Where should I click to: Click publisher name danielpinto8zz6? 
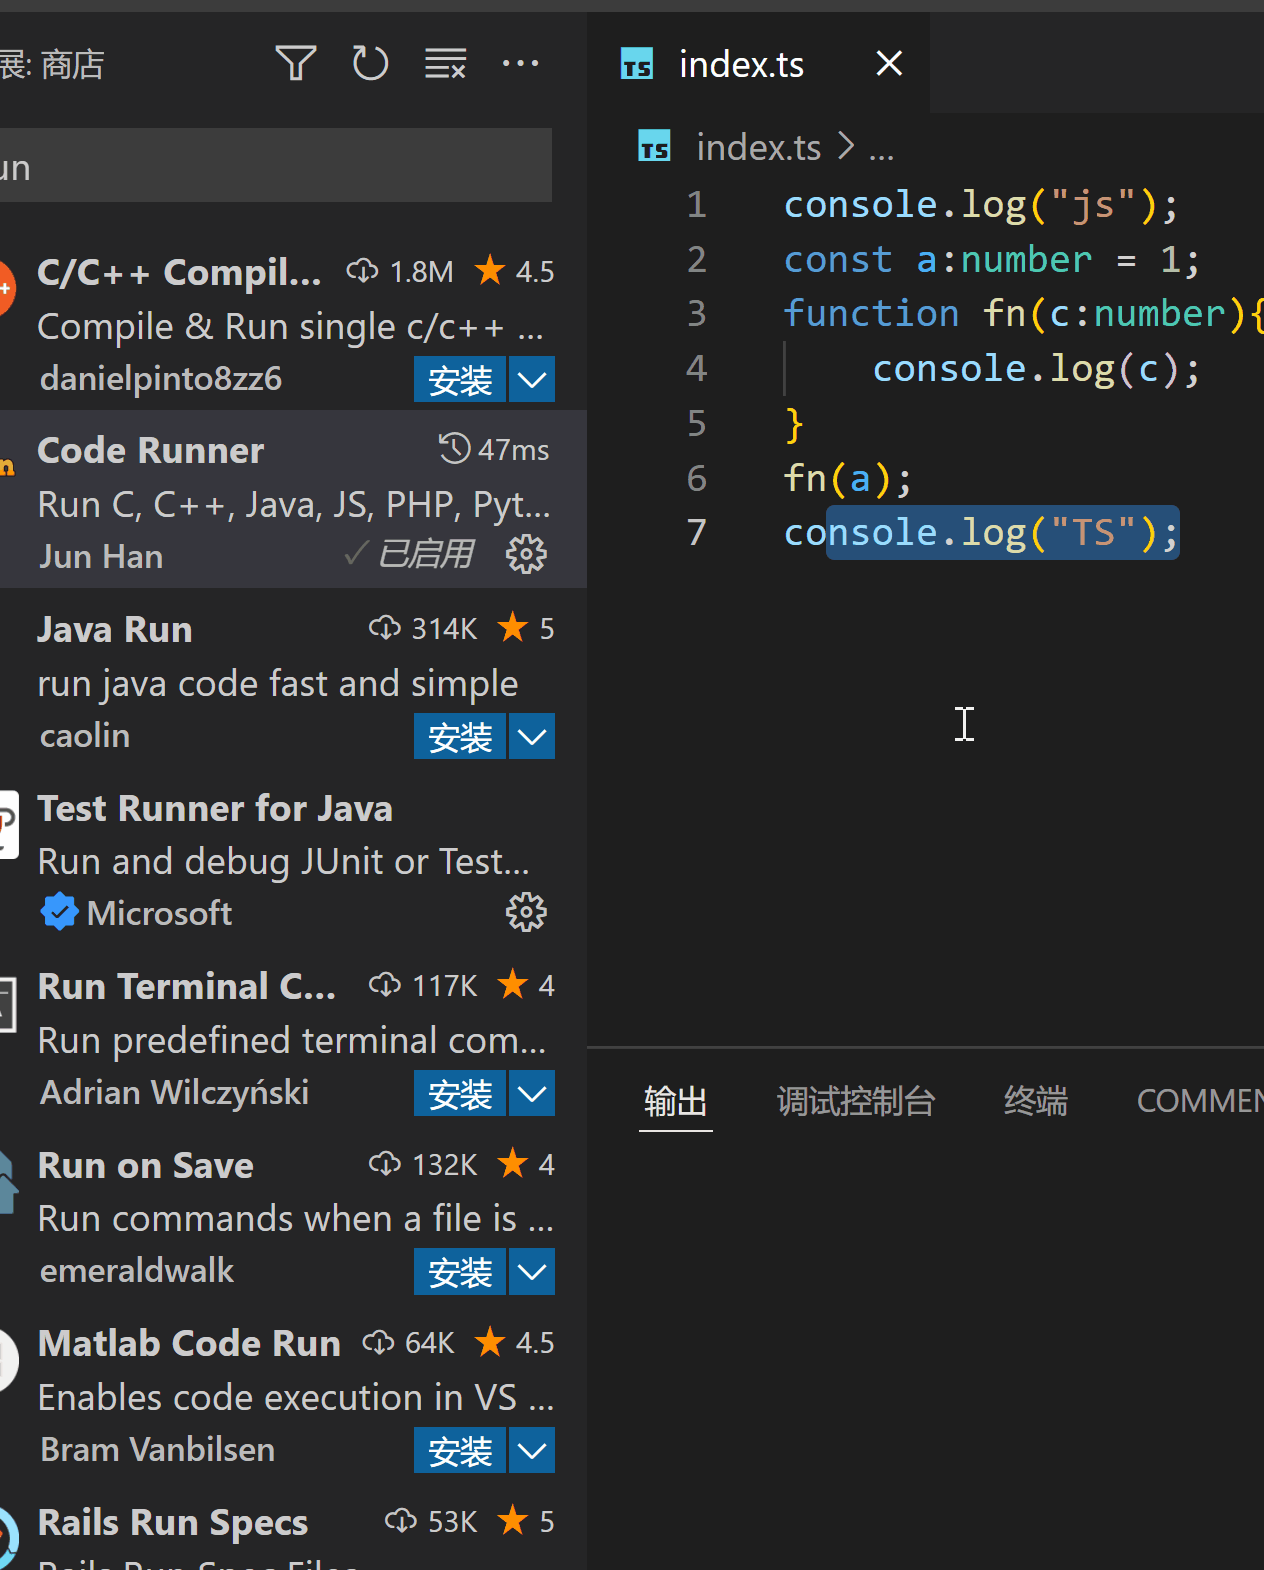(x=161, y=379)
